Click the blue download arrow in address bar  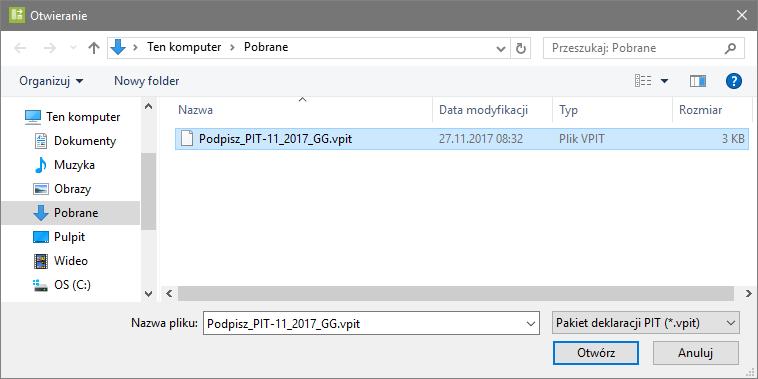(x=118, y=47)
